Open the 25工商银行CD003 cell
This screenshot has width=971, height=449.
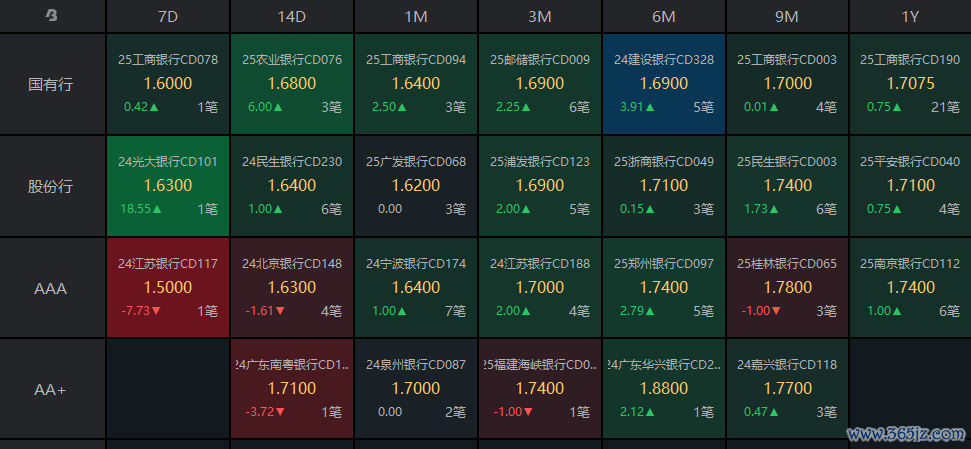click(786, 84)
